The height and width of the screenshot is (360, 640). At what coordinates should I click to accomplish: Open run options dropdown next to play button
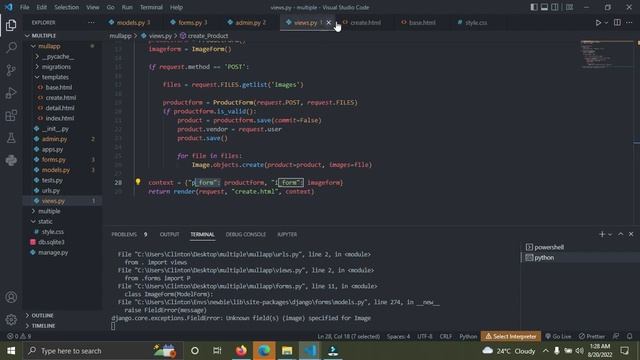606,23
